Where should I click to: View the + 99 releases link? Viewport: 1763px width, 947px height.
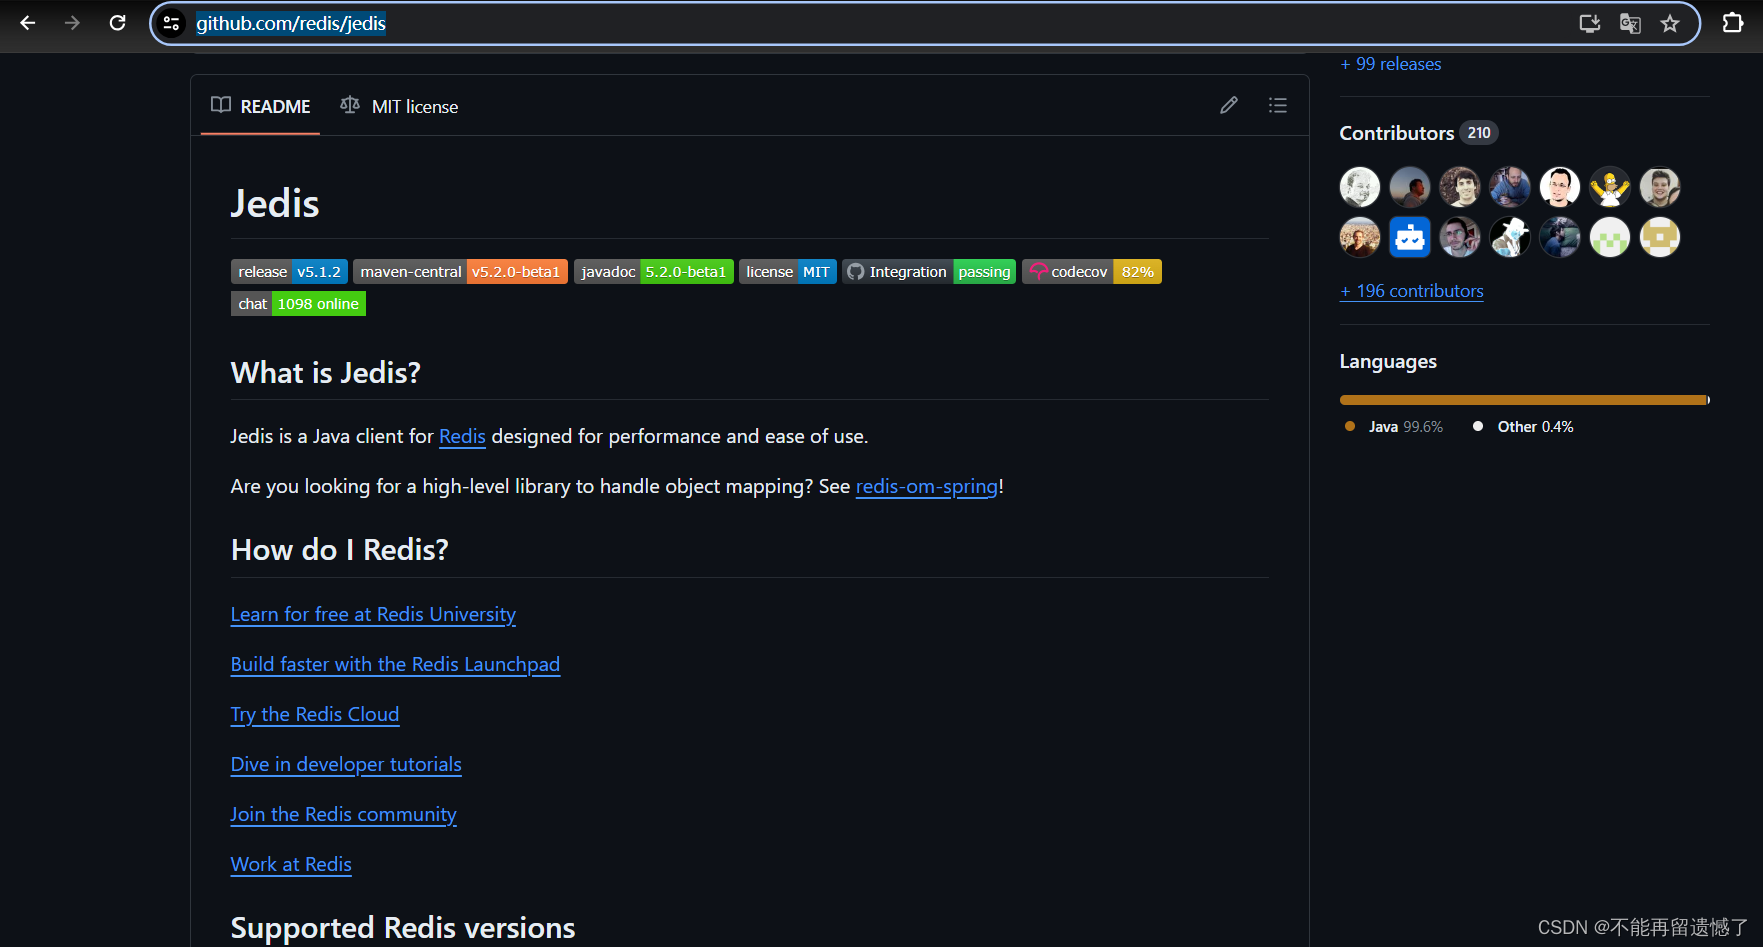1391,64
